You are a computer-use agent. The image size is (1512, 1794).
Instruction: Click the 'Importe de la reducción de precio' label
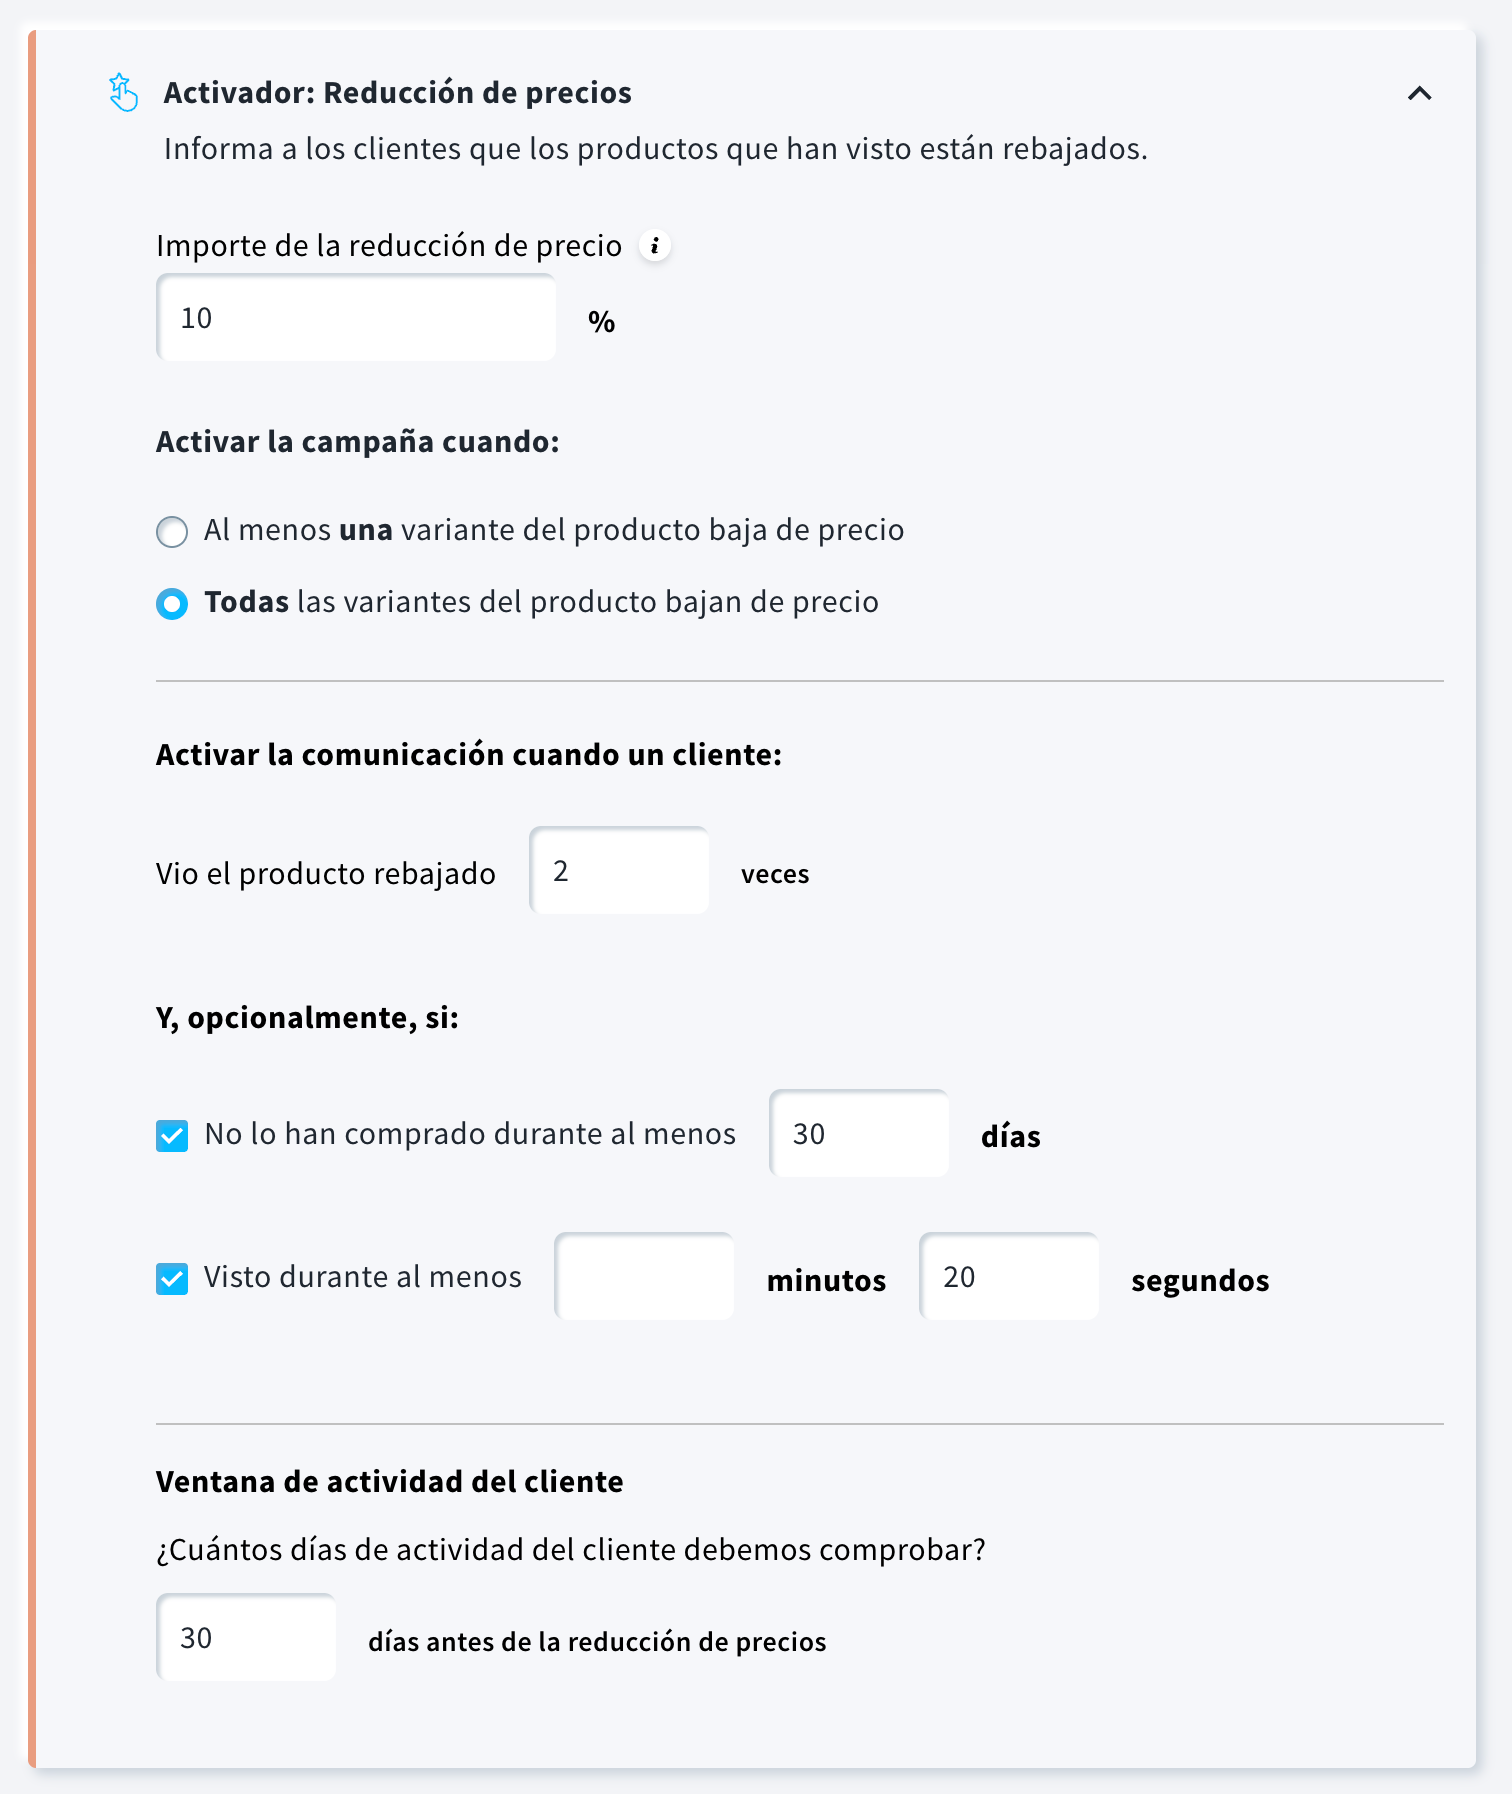point(389,246)
